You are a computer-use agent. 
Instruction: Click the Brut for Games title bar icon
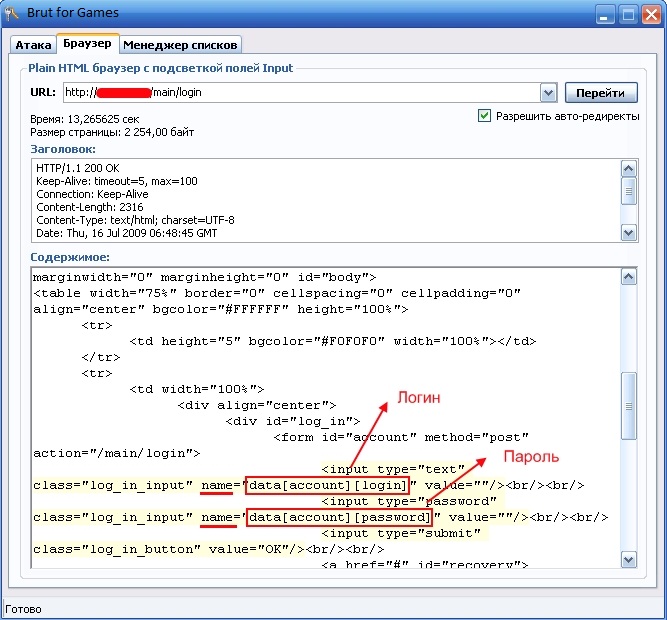[12, 13]
